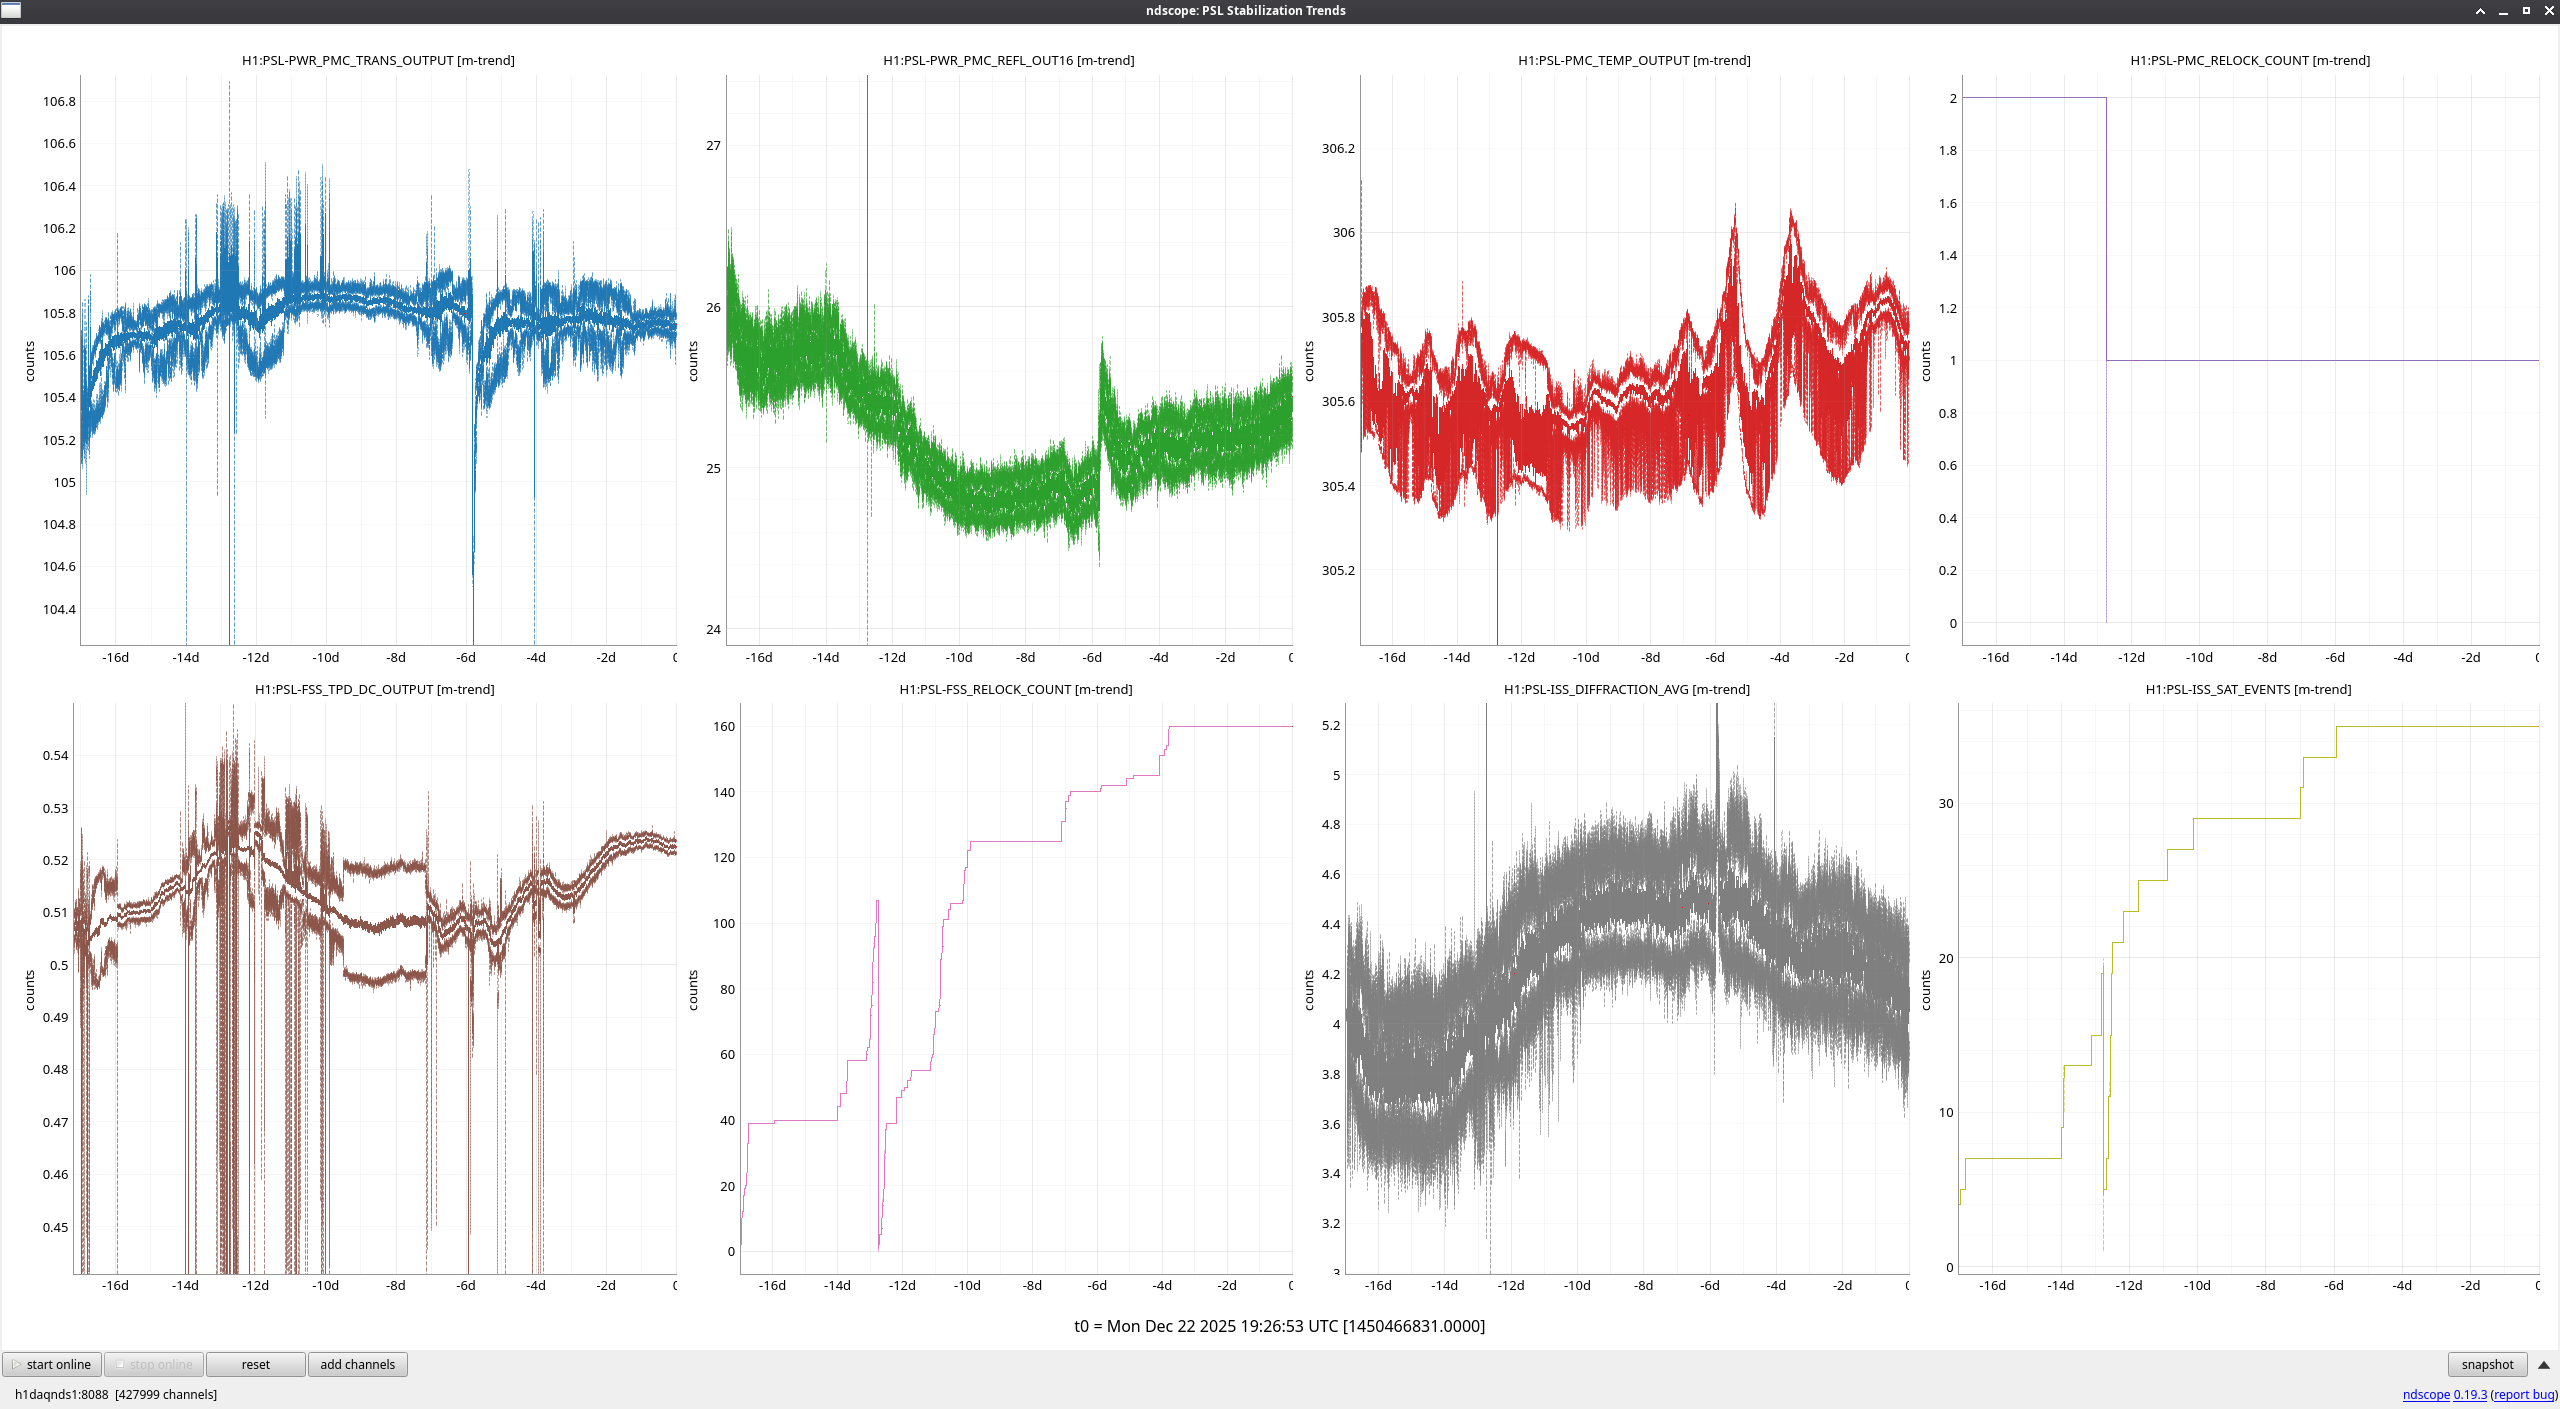2560x1409 pixels.
Task: Open the ndscope homepage link
Action: coord(2425,1394)
